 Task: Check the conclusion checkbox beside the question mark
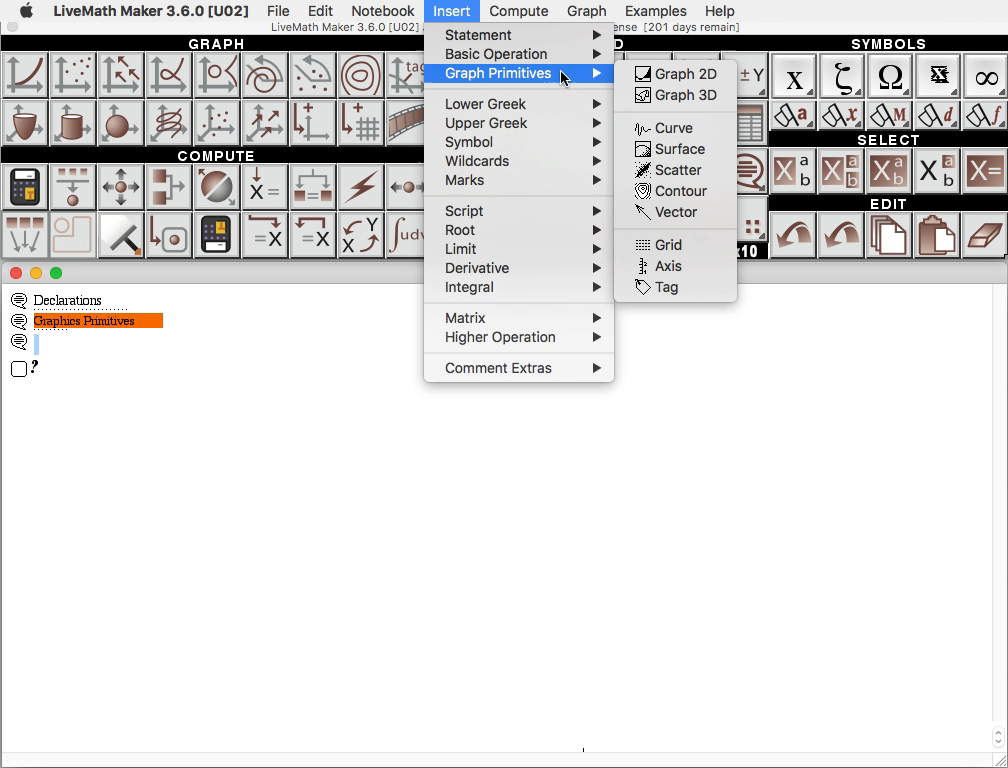point(17,369)
